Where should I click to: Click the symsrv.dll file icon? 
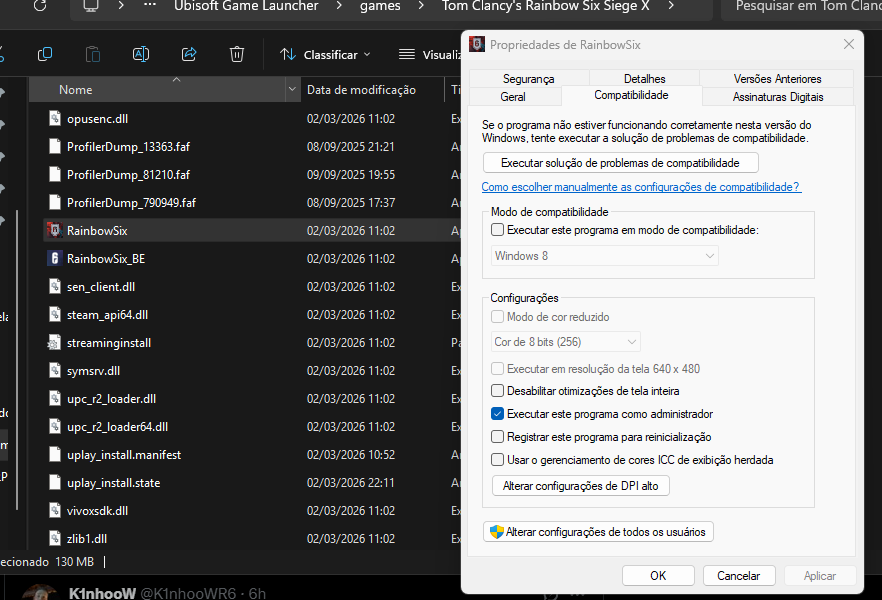coord(55,371)
